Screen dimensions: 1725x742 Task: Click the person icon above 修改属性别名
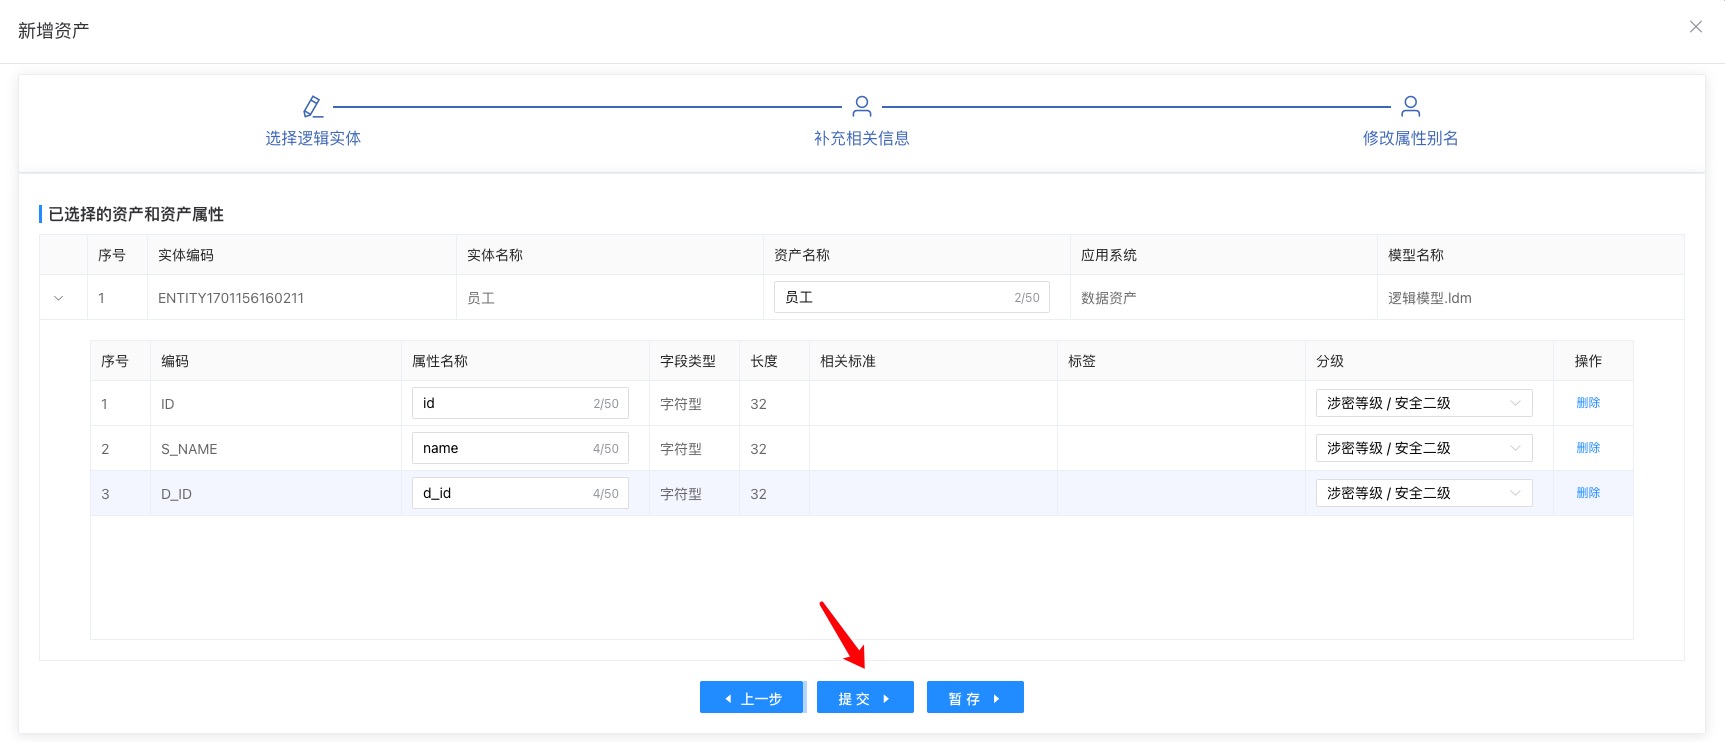(1411, 106)
